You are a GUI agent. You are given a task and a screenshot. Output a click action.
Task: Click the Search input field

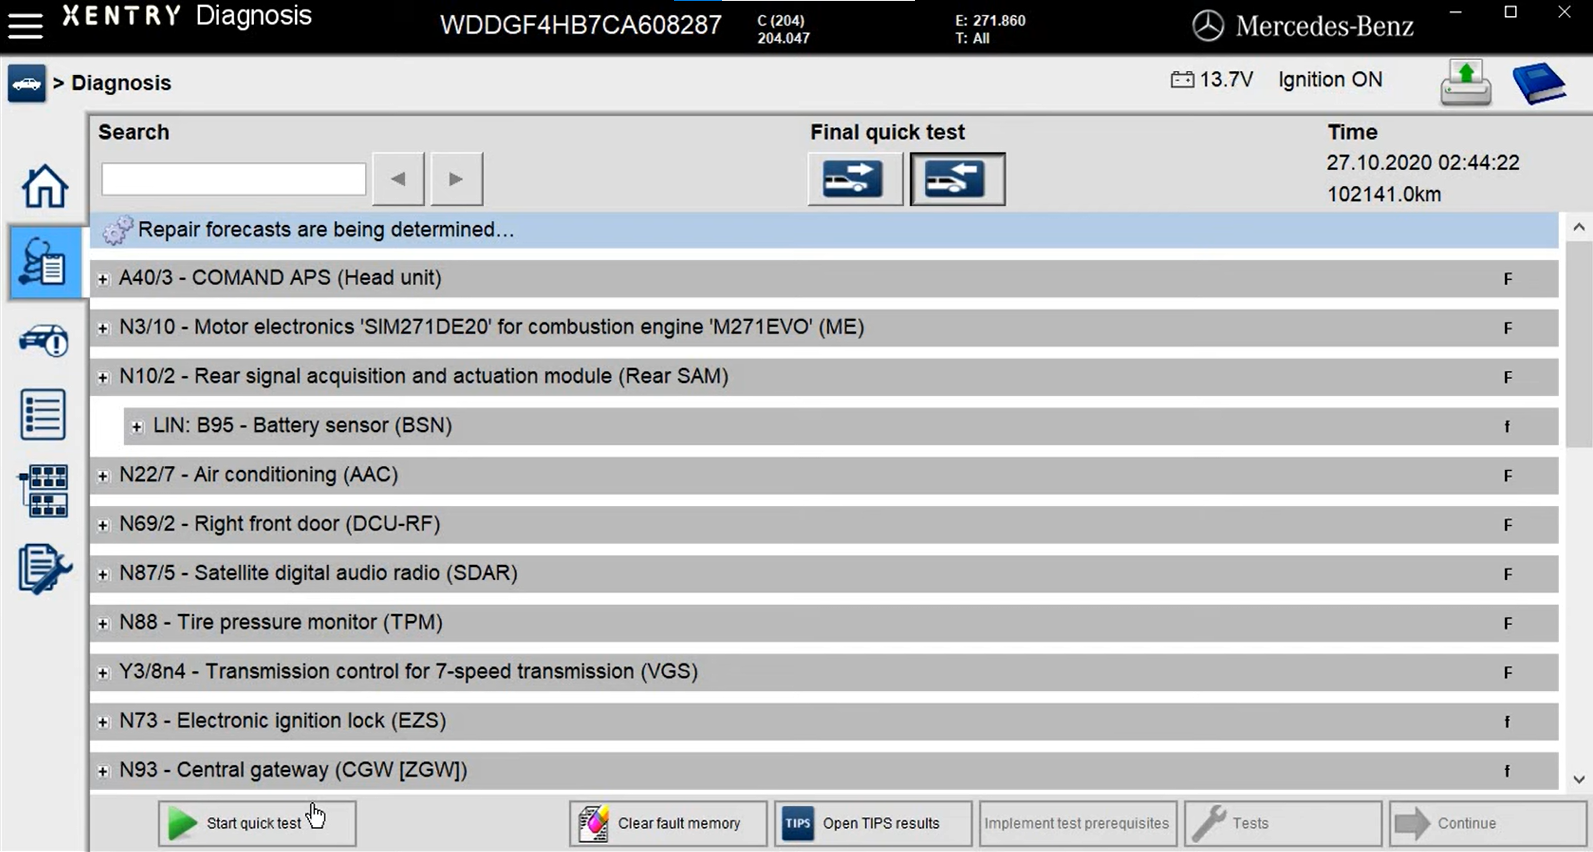(233, 179)
